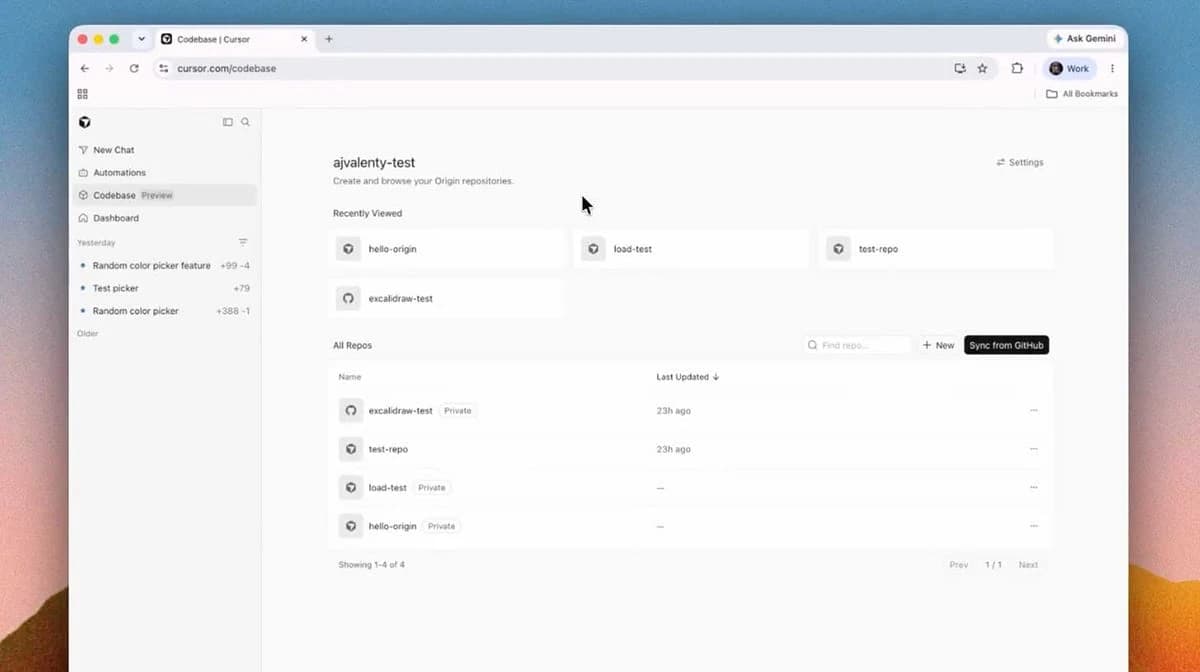Screen dimensions: 1200x672
Task: Click the Private badge on excalidraw-test
Action: pos(458,411)
